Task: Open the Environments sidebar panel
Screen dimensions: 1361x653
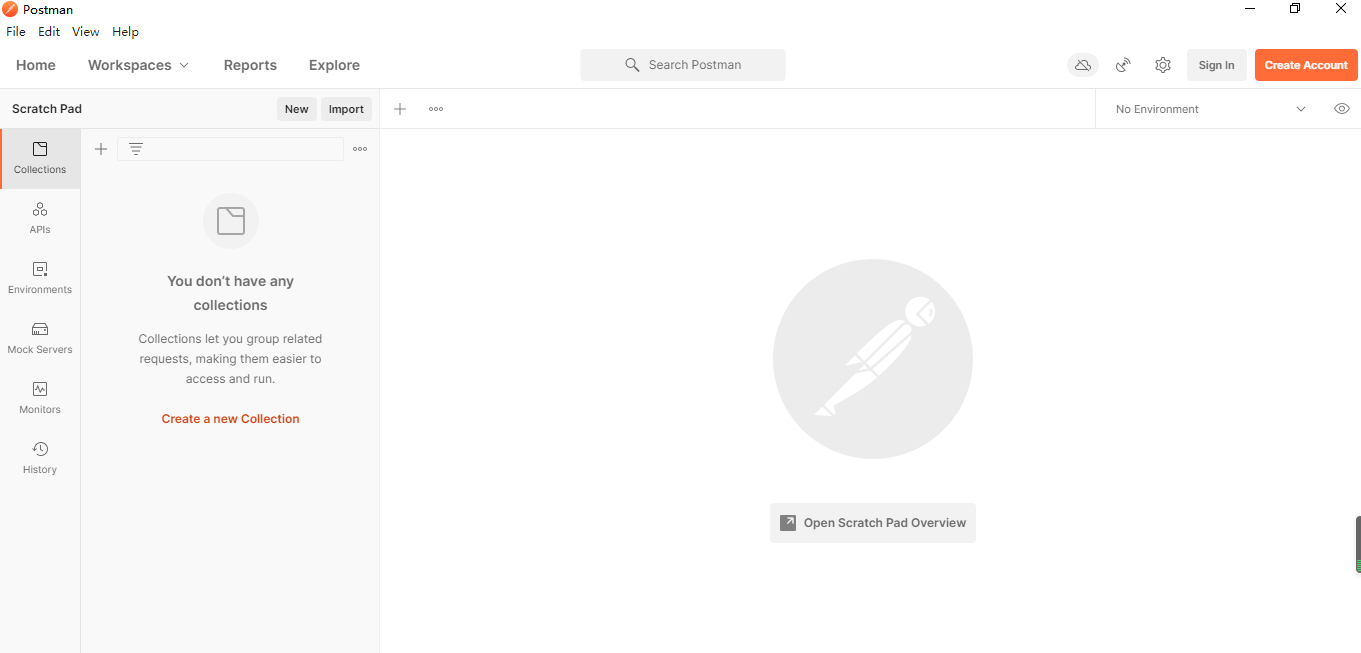Action: (40, 279)
